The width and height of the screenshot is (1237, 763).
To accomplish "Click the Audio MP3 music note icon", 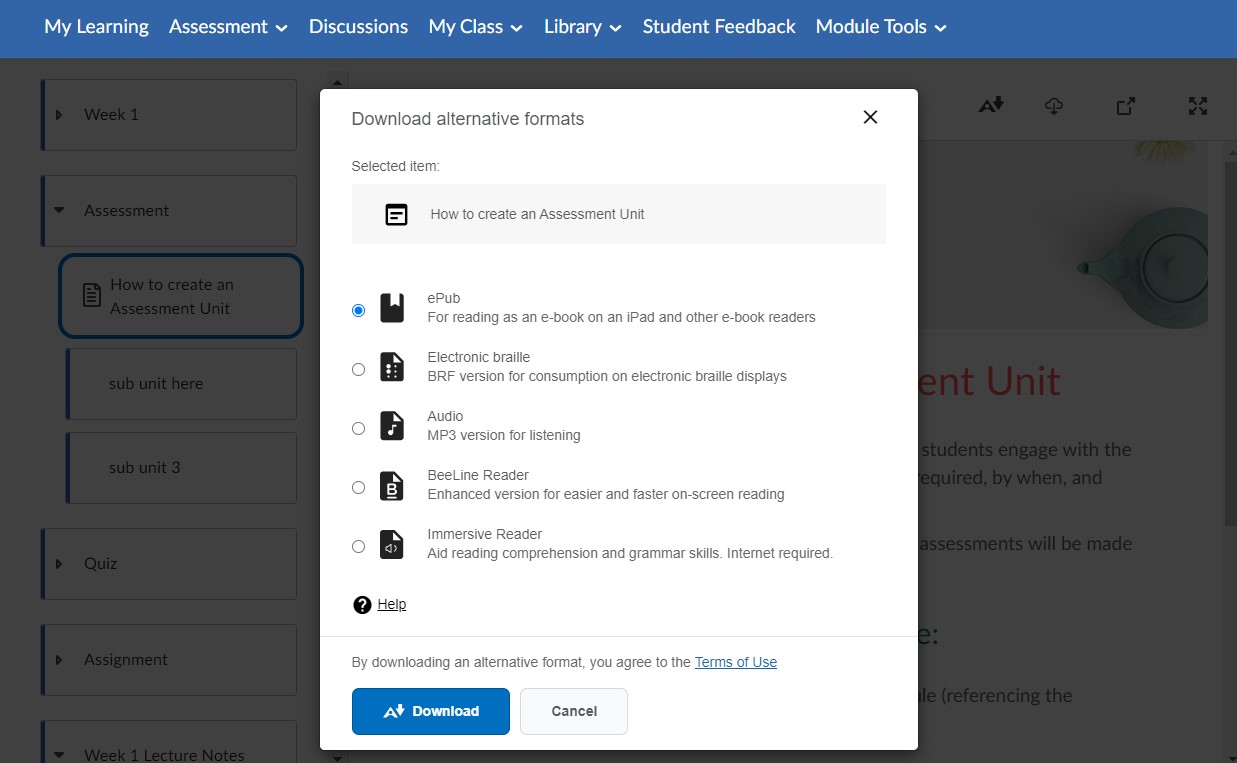I will click(392, 426).
